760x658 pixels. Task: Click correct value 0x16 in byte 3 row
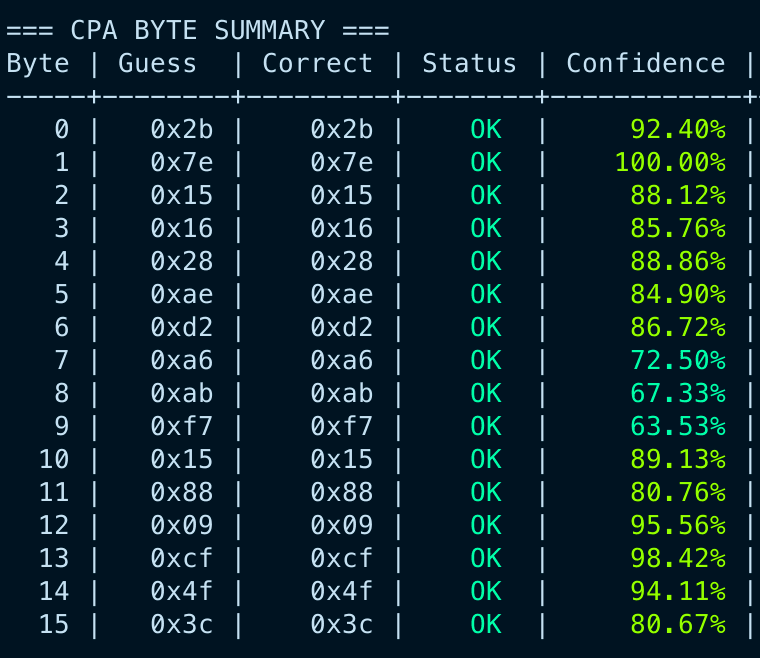[342, 228]
